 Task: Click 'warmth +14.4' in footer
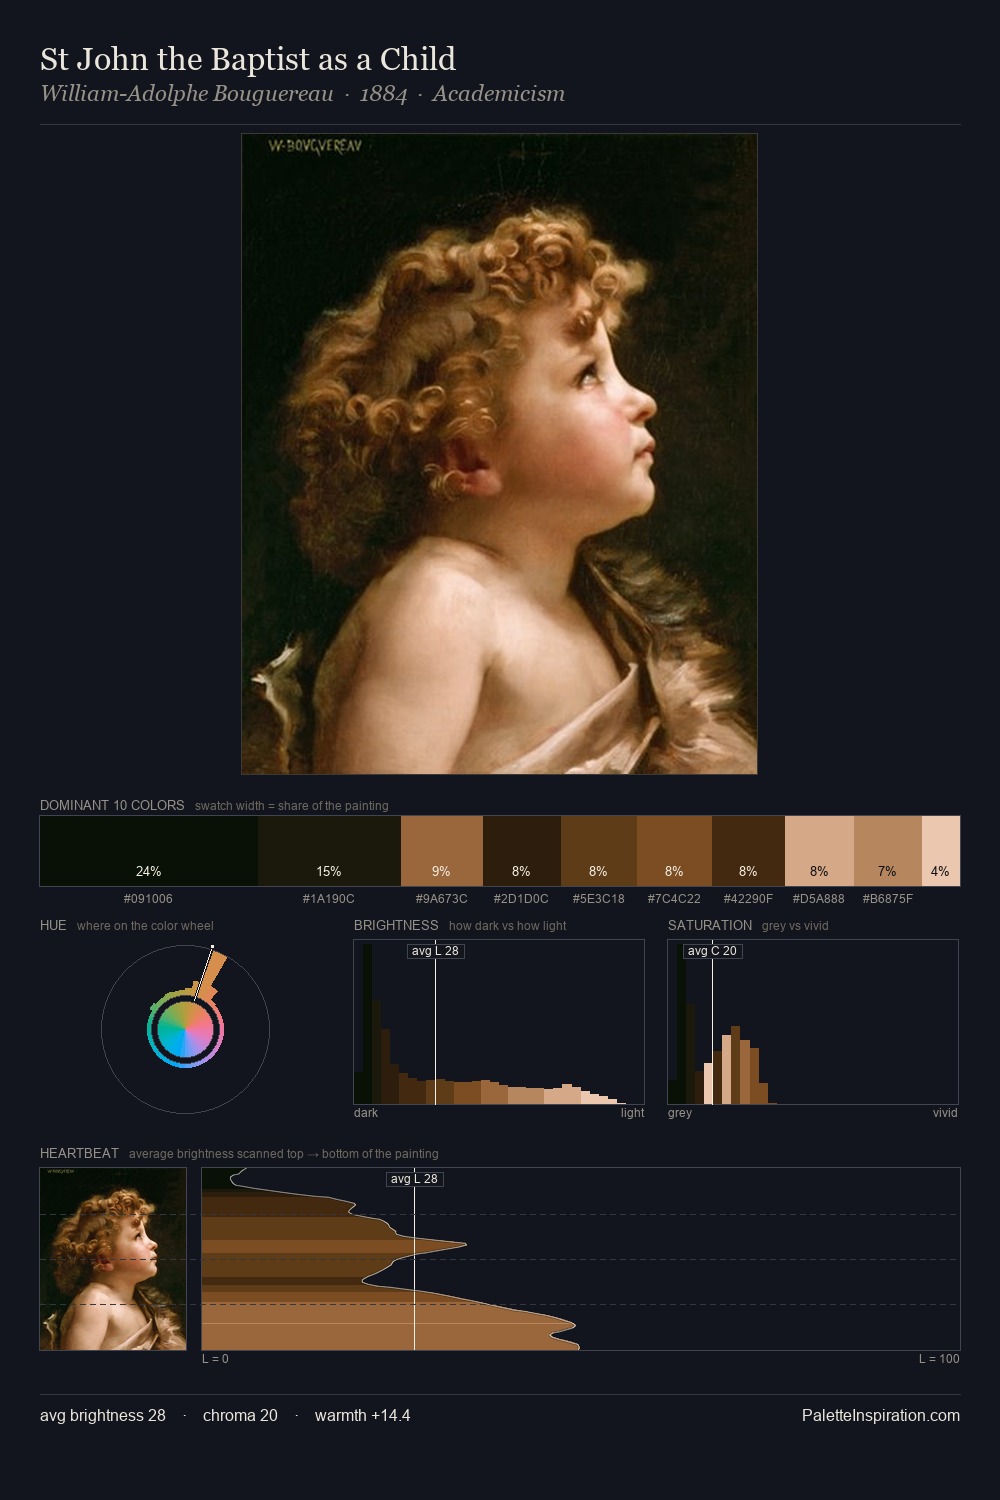click(x=363, y=1416)
